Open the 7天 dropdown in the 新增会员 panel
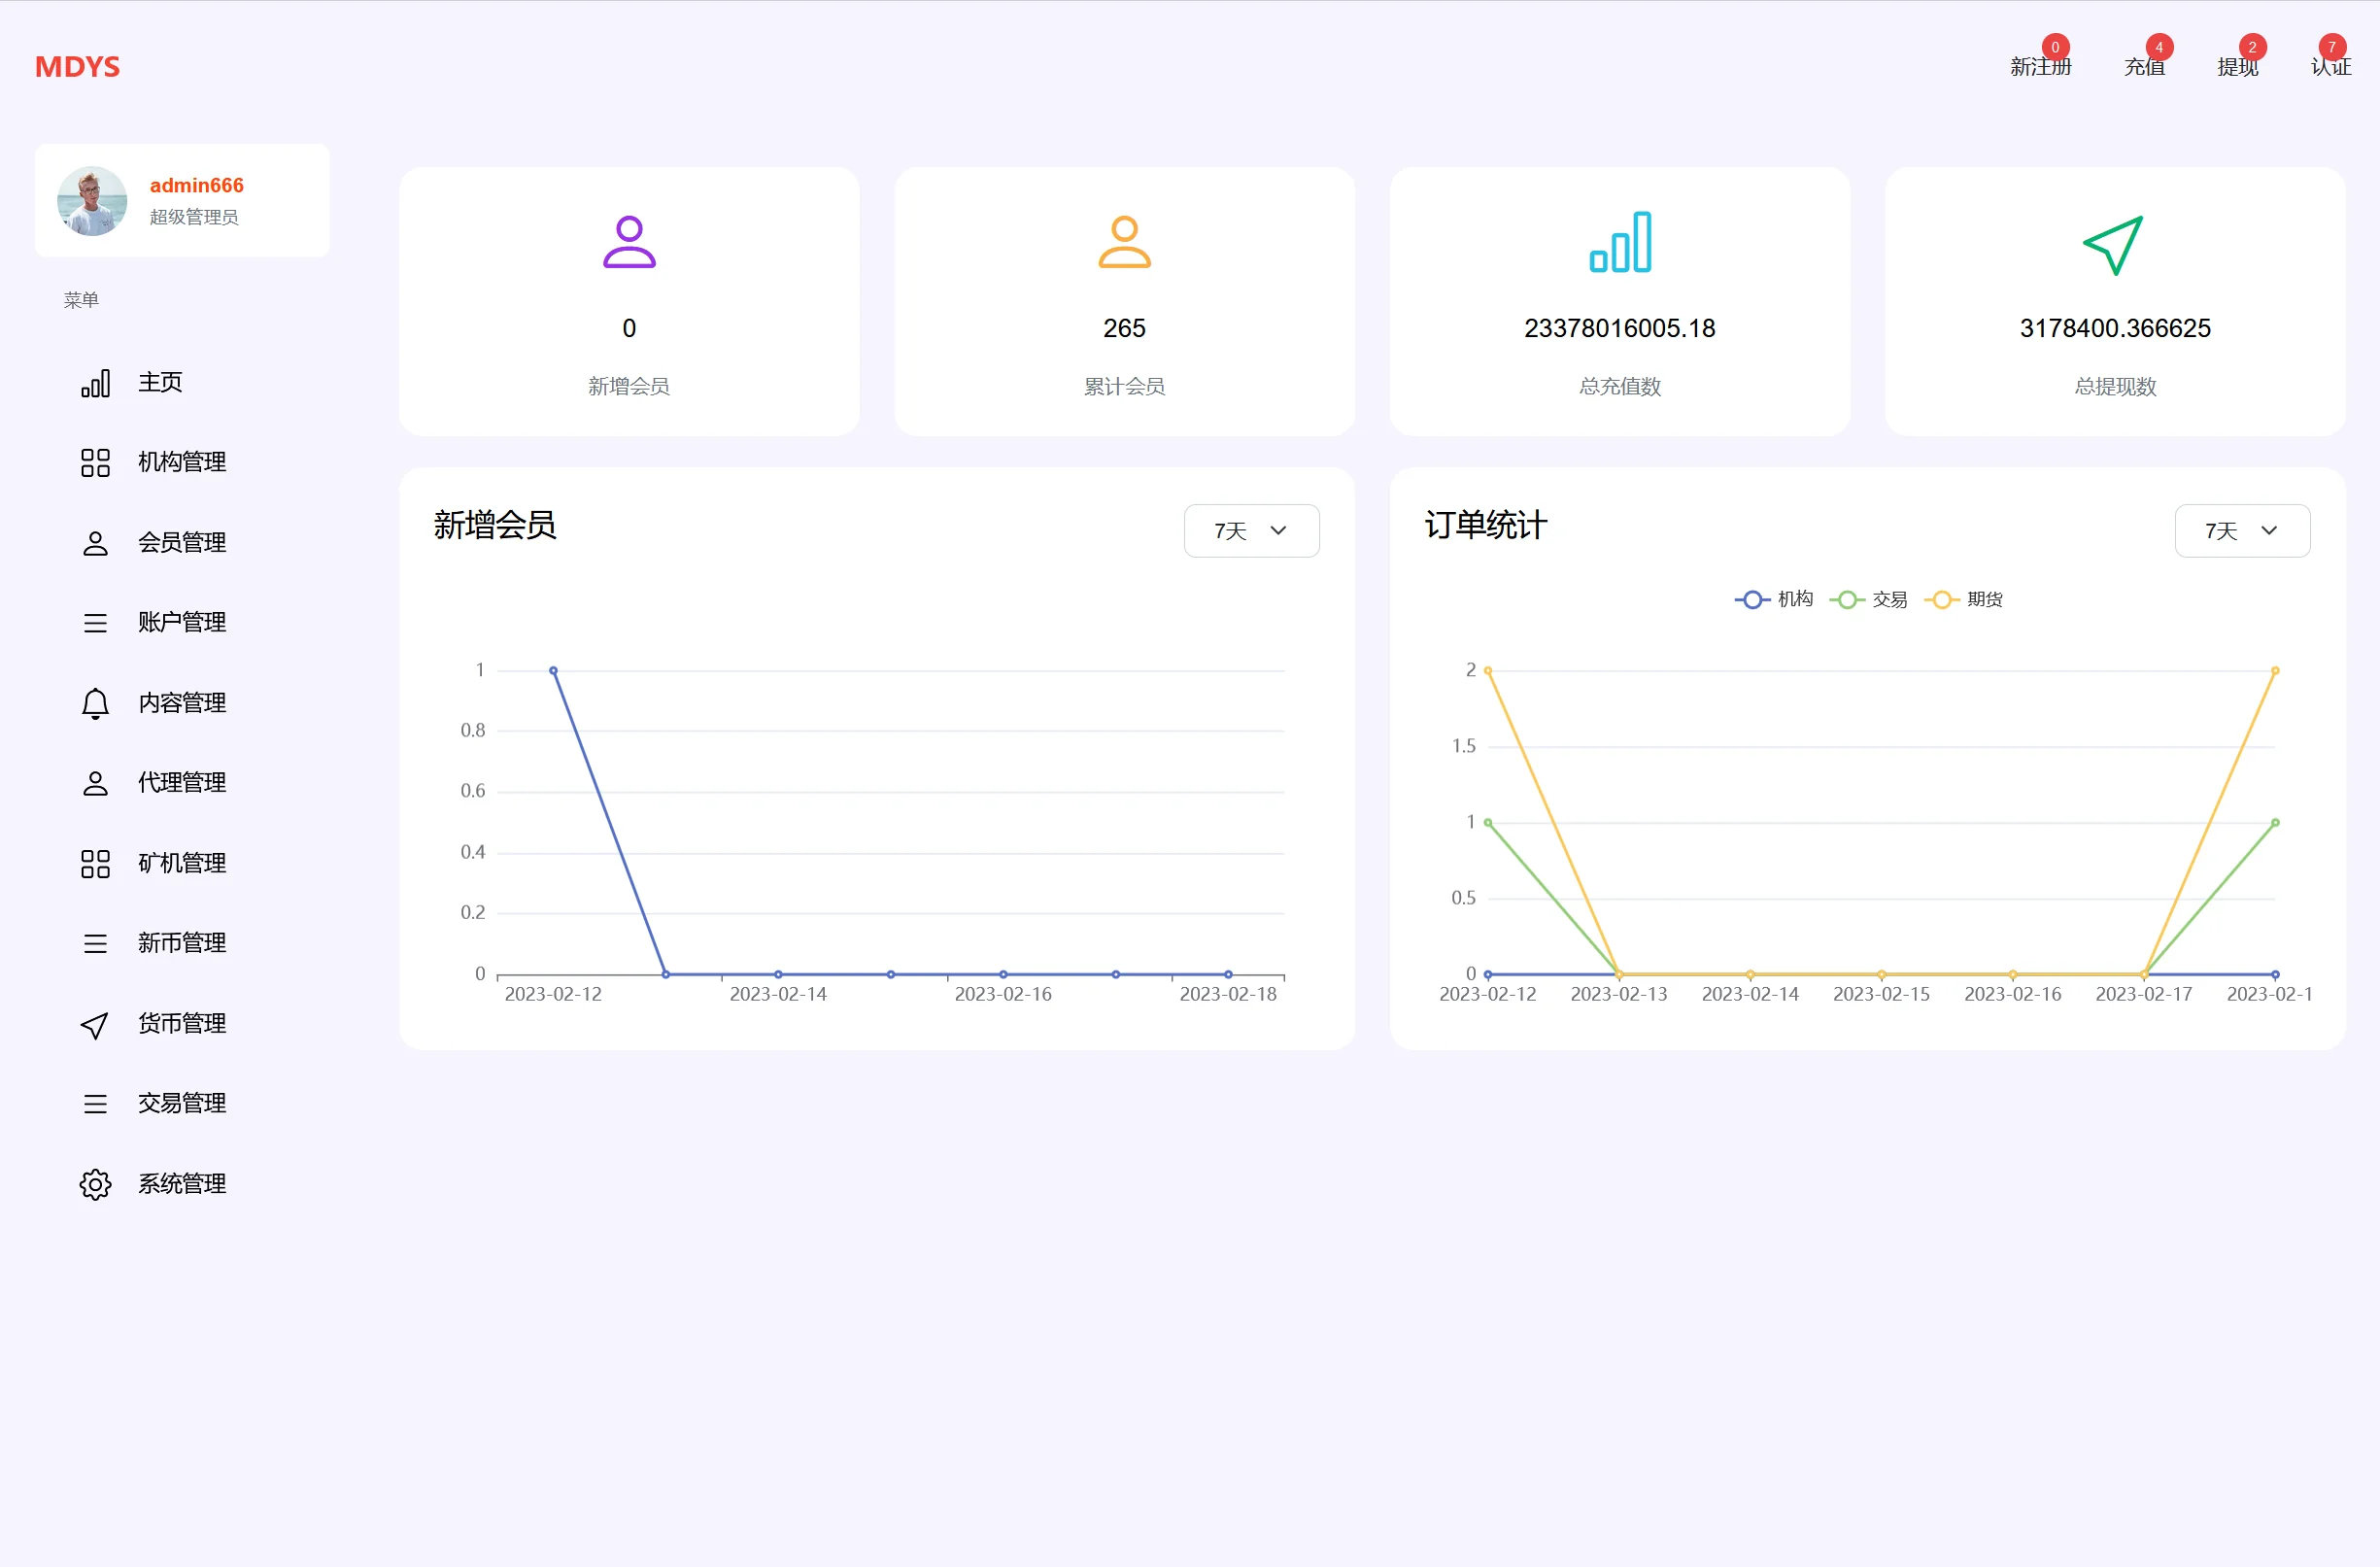This screenshot has width=2380, height=1567. (x=1251, y=531)
